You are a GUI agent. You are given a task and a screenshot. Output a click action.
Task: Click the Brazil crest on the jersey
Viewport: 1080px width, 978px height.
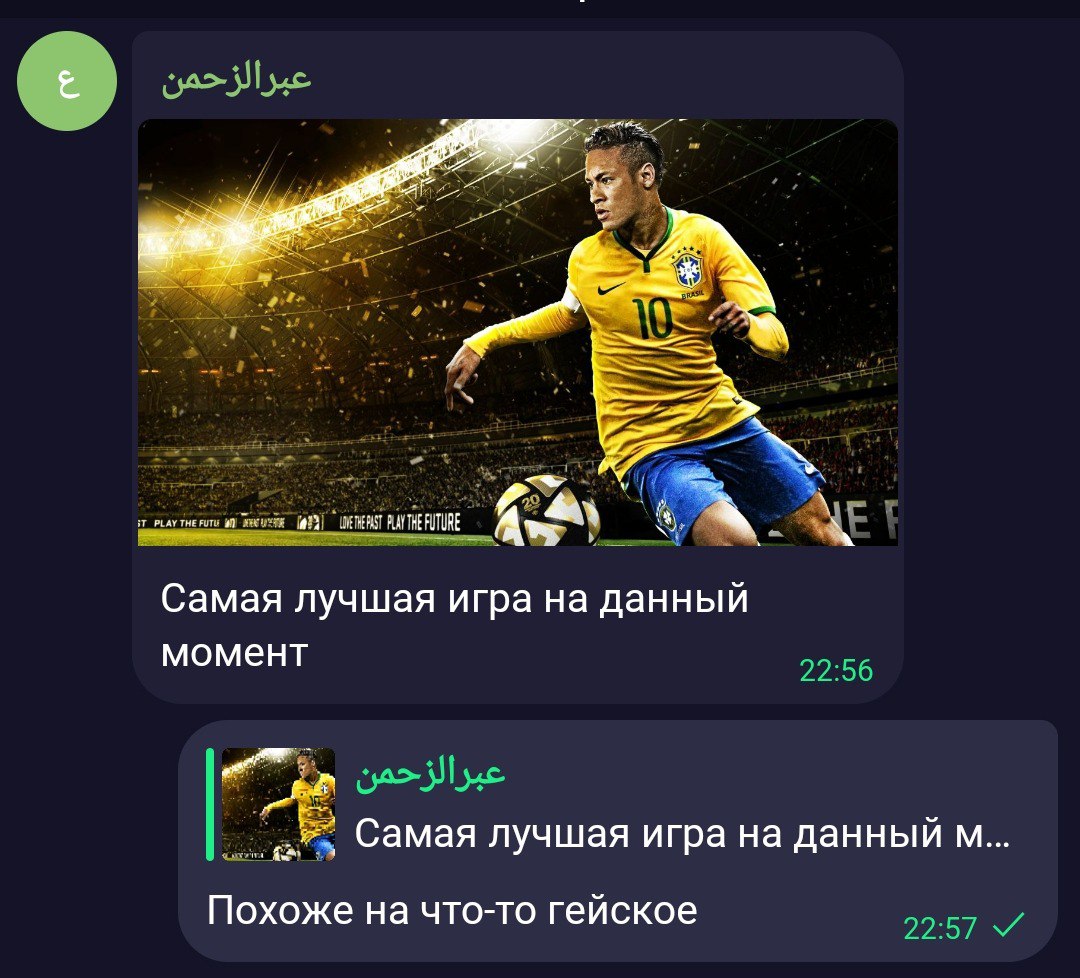click(687, 270)
